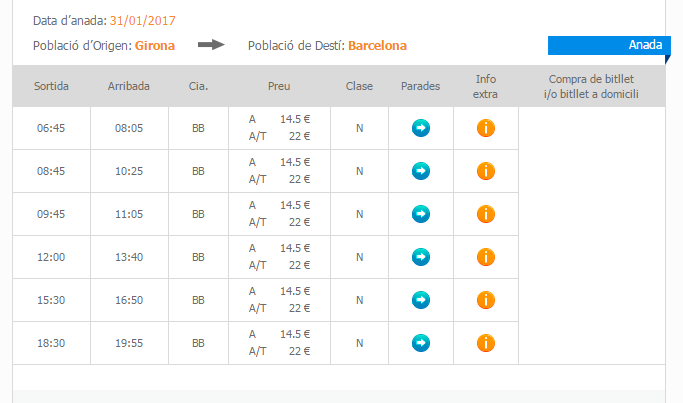Viewport: 683px width, 403px height.
Task: Select the Anada tab
Action: (607, 45)
